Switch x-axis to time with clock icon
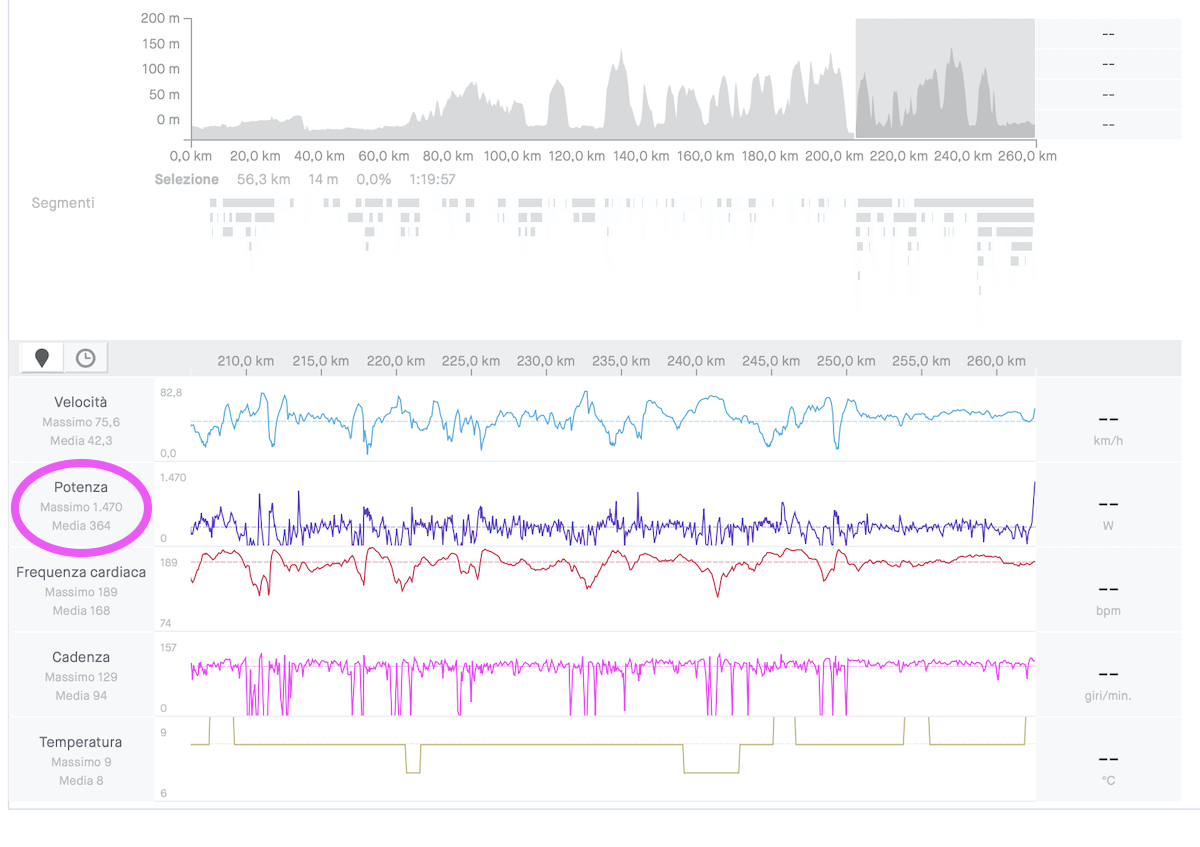This screenshot has height=847, width=1200. (x=86, y=358)
